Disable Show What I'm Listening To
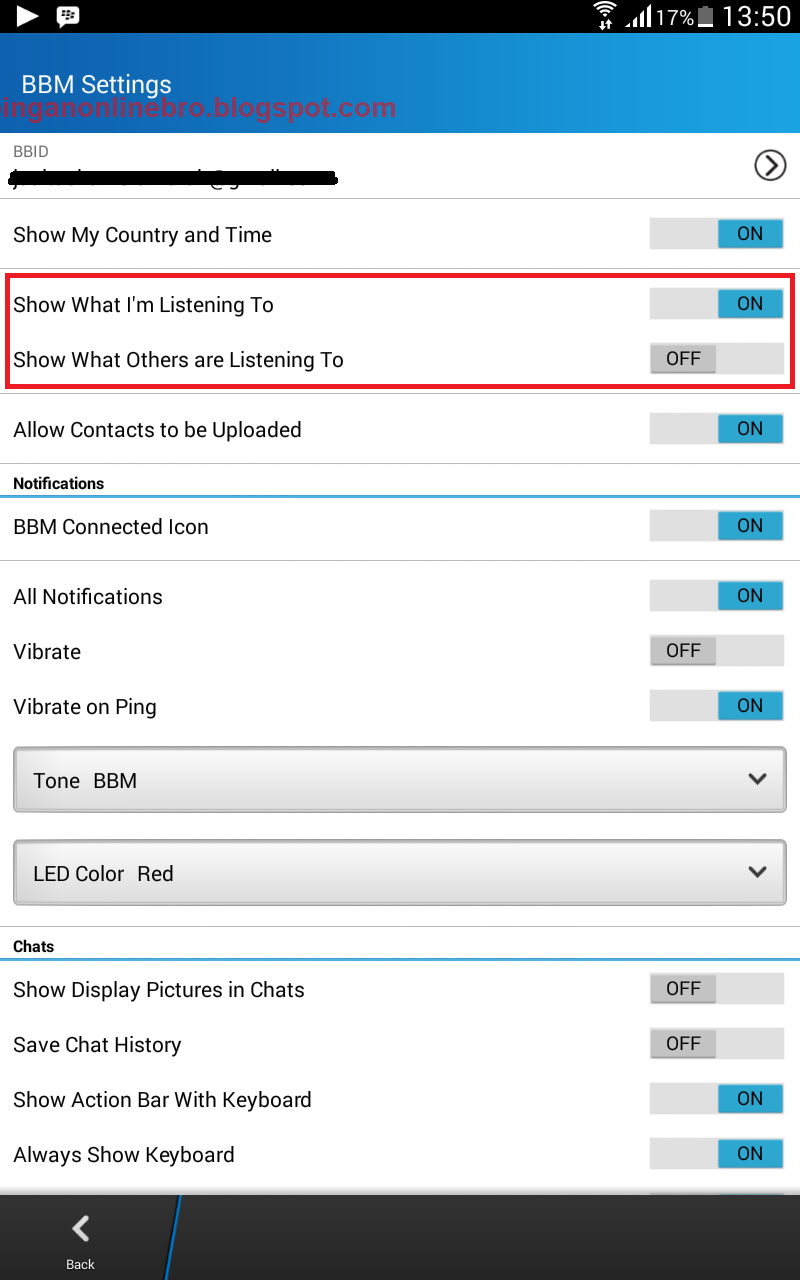 [x=716, y=304]
